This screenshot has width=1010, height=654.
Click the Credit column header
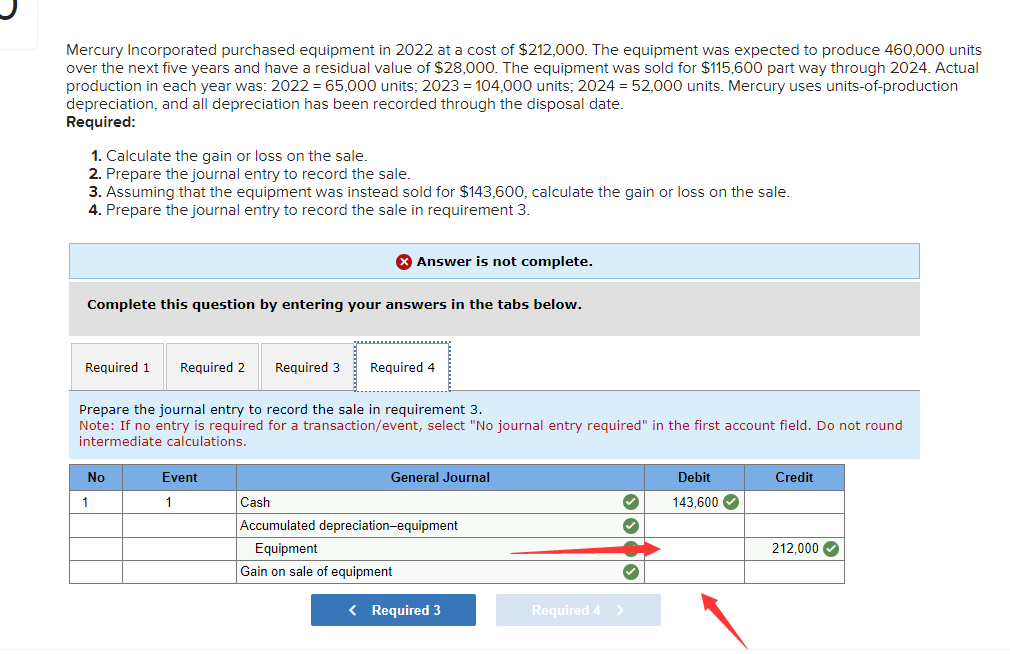[794, 477]
